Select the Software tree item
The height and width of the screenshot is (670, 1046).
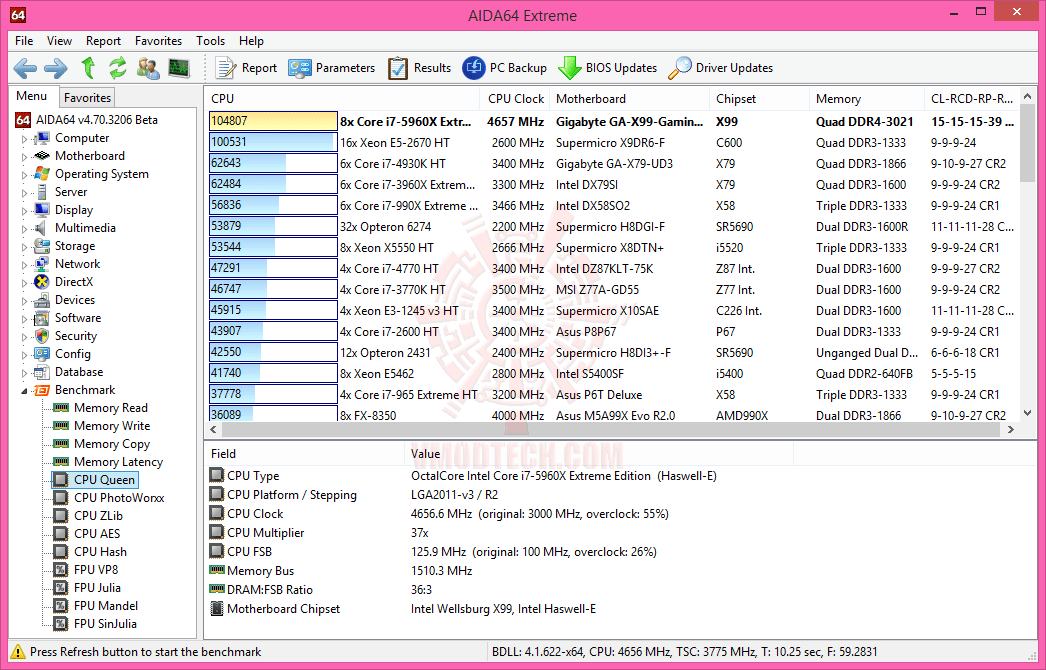78,318
